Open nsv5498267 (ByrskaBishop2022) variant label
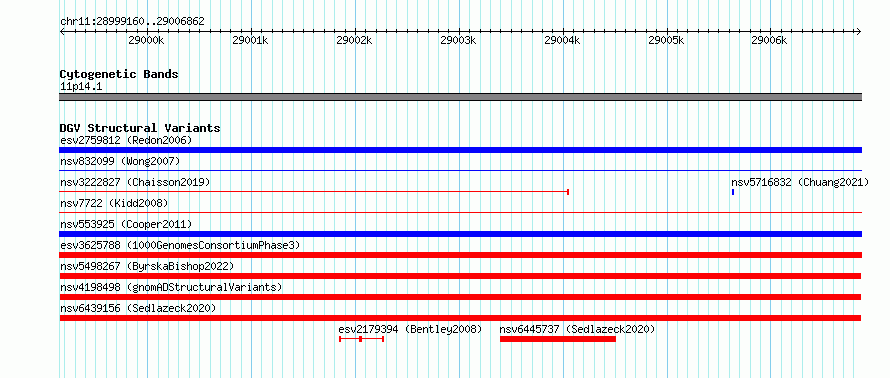This screenshot has width=890, height=378. 147,266
